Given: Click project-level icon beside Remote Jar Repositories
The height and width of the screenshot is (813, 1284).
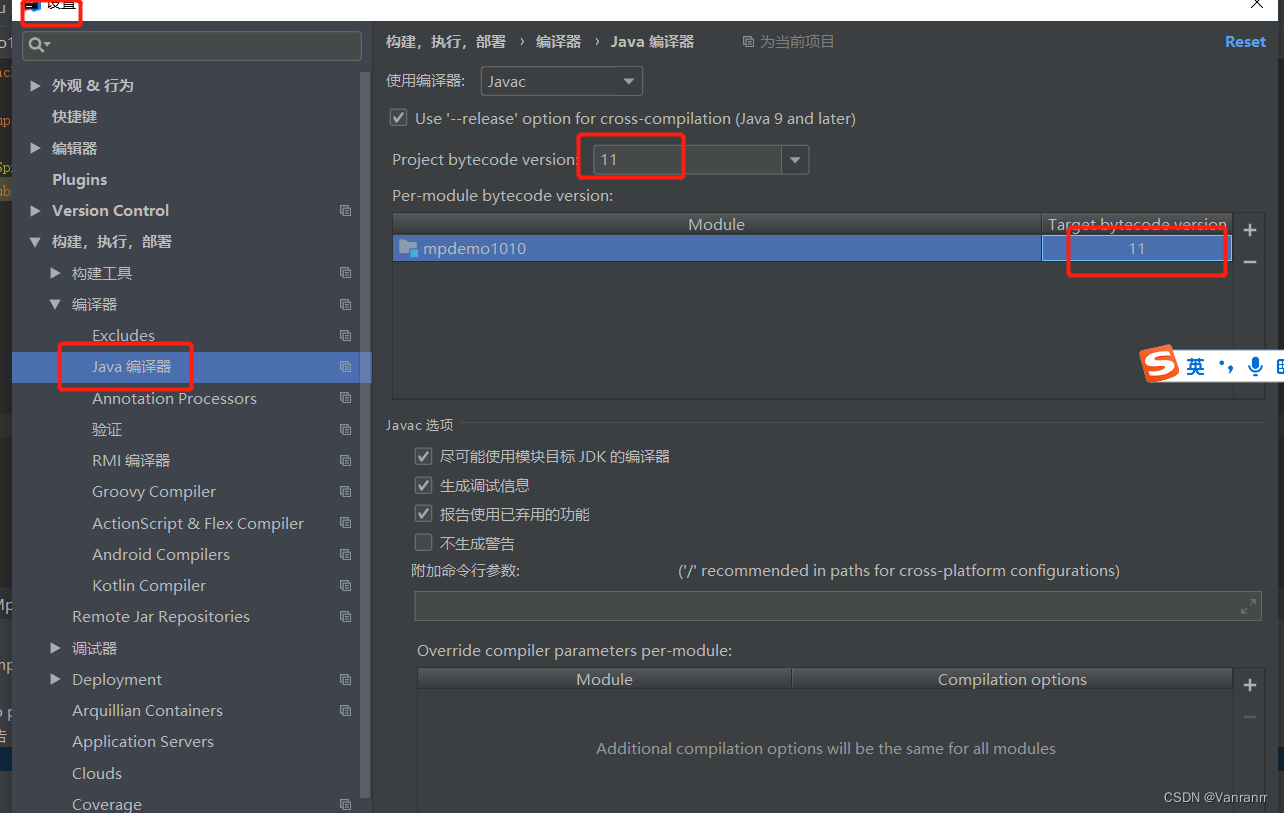Looking at the screenshot, I should 345,617.
